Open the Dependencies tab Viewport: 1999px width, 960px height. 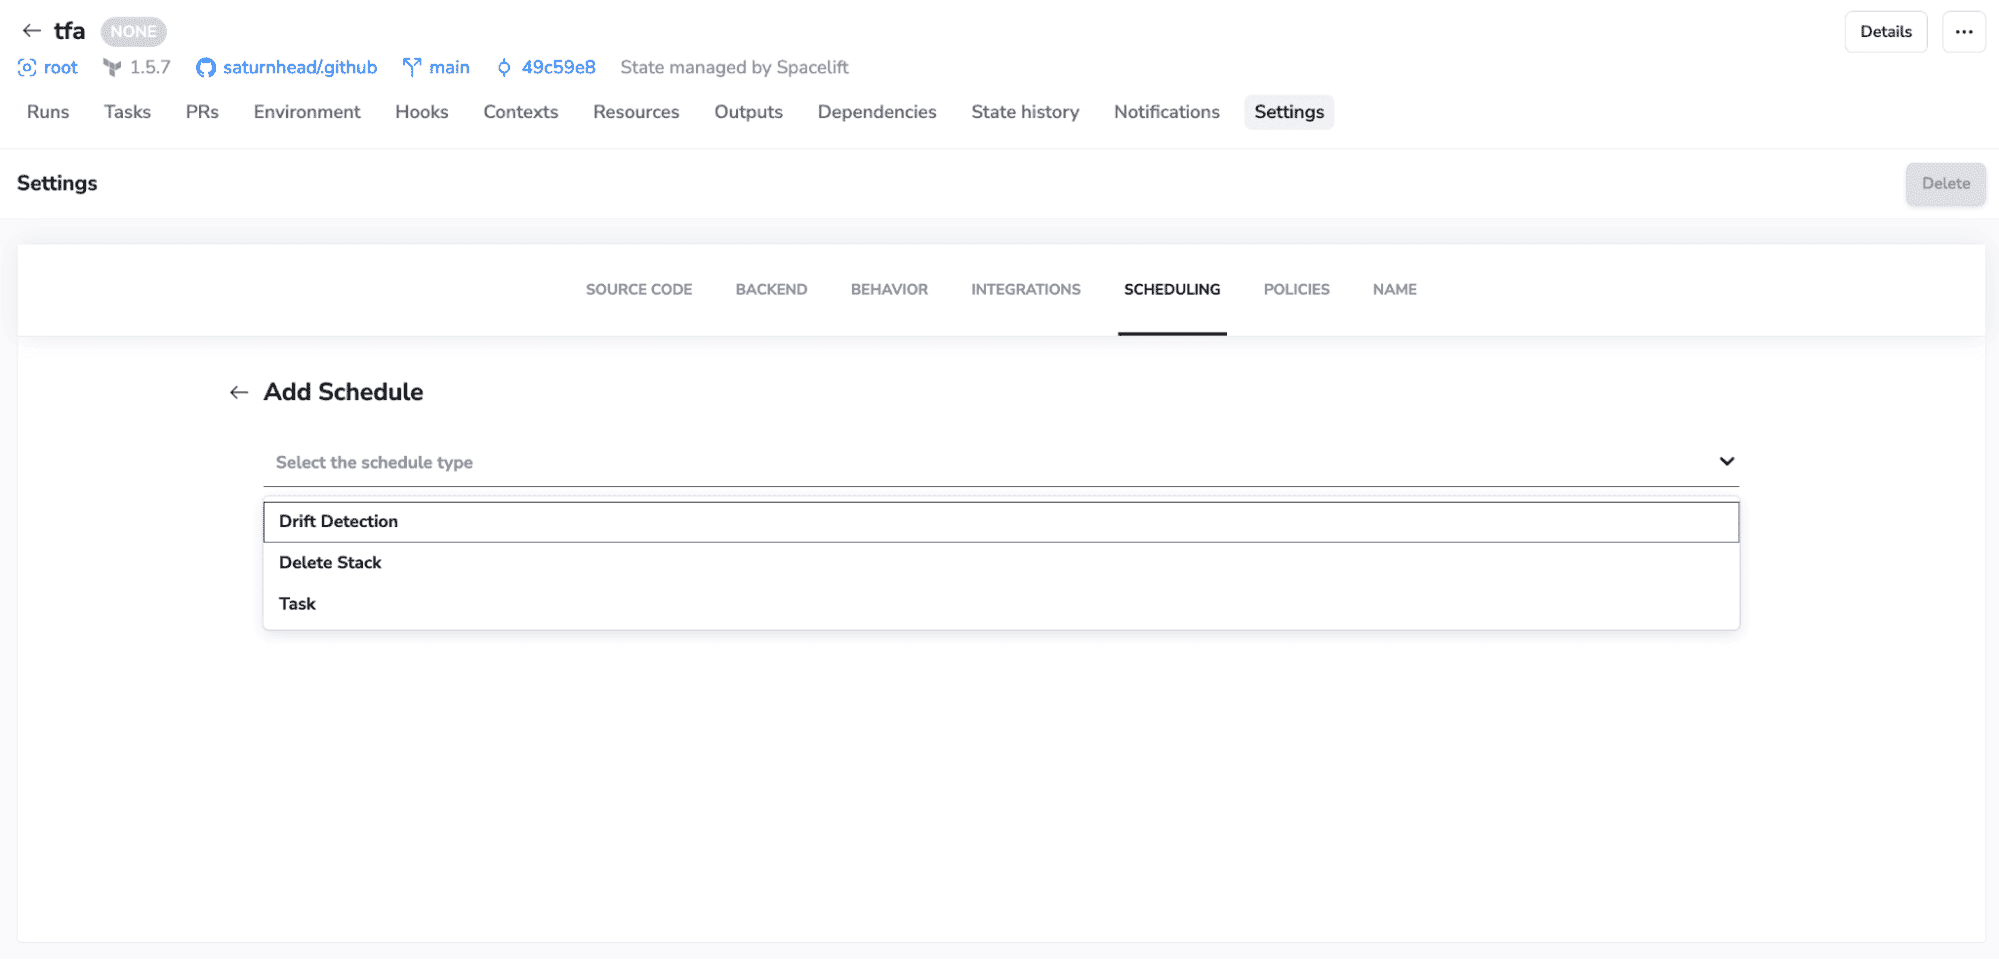click(877, 112)
